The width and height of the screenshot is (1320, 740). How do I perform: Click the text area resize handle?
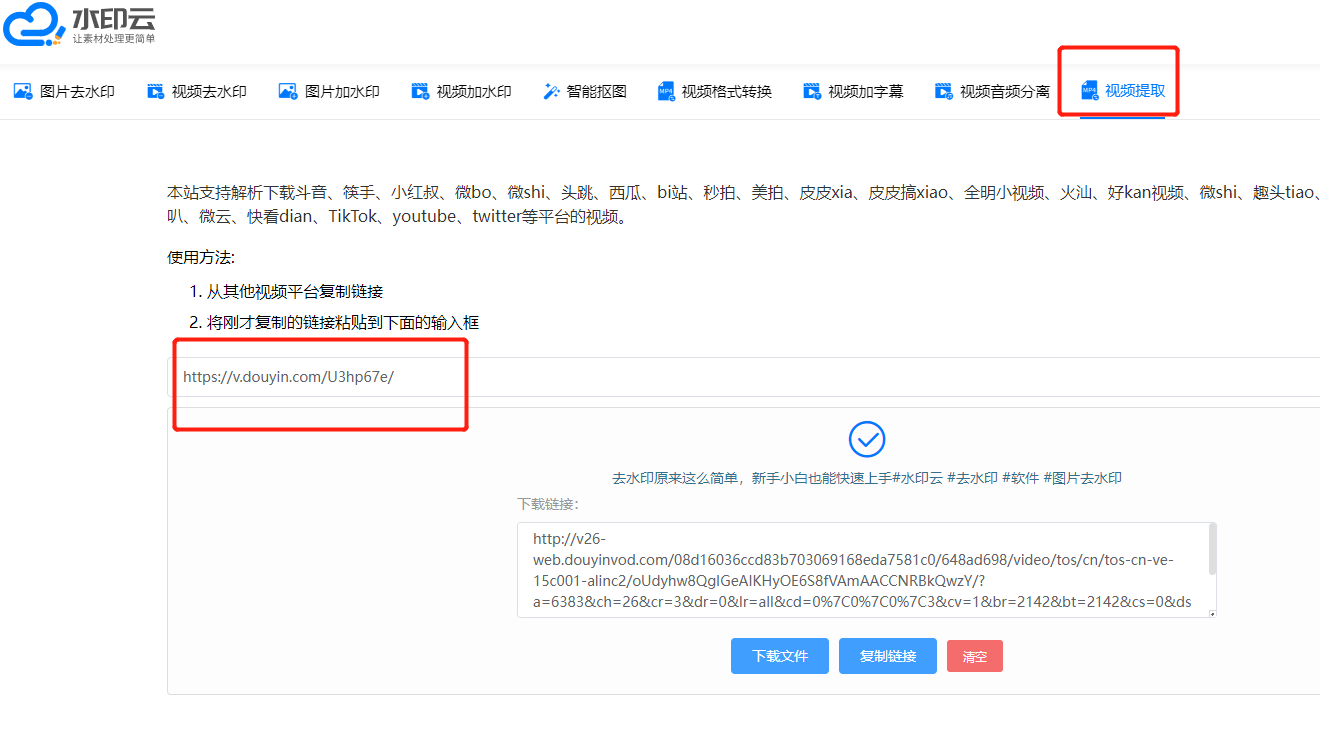point(1212,613)
